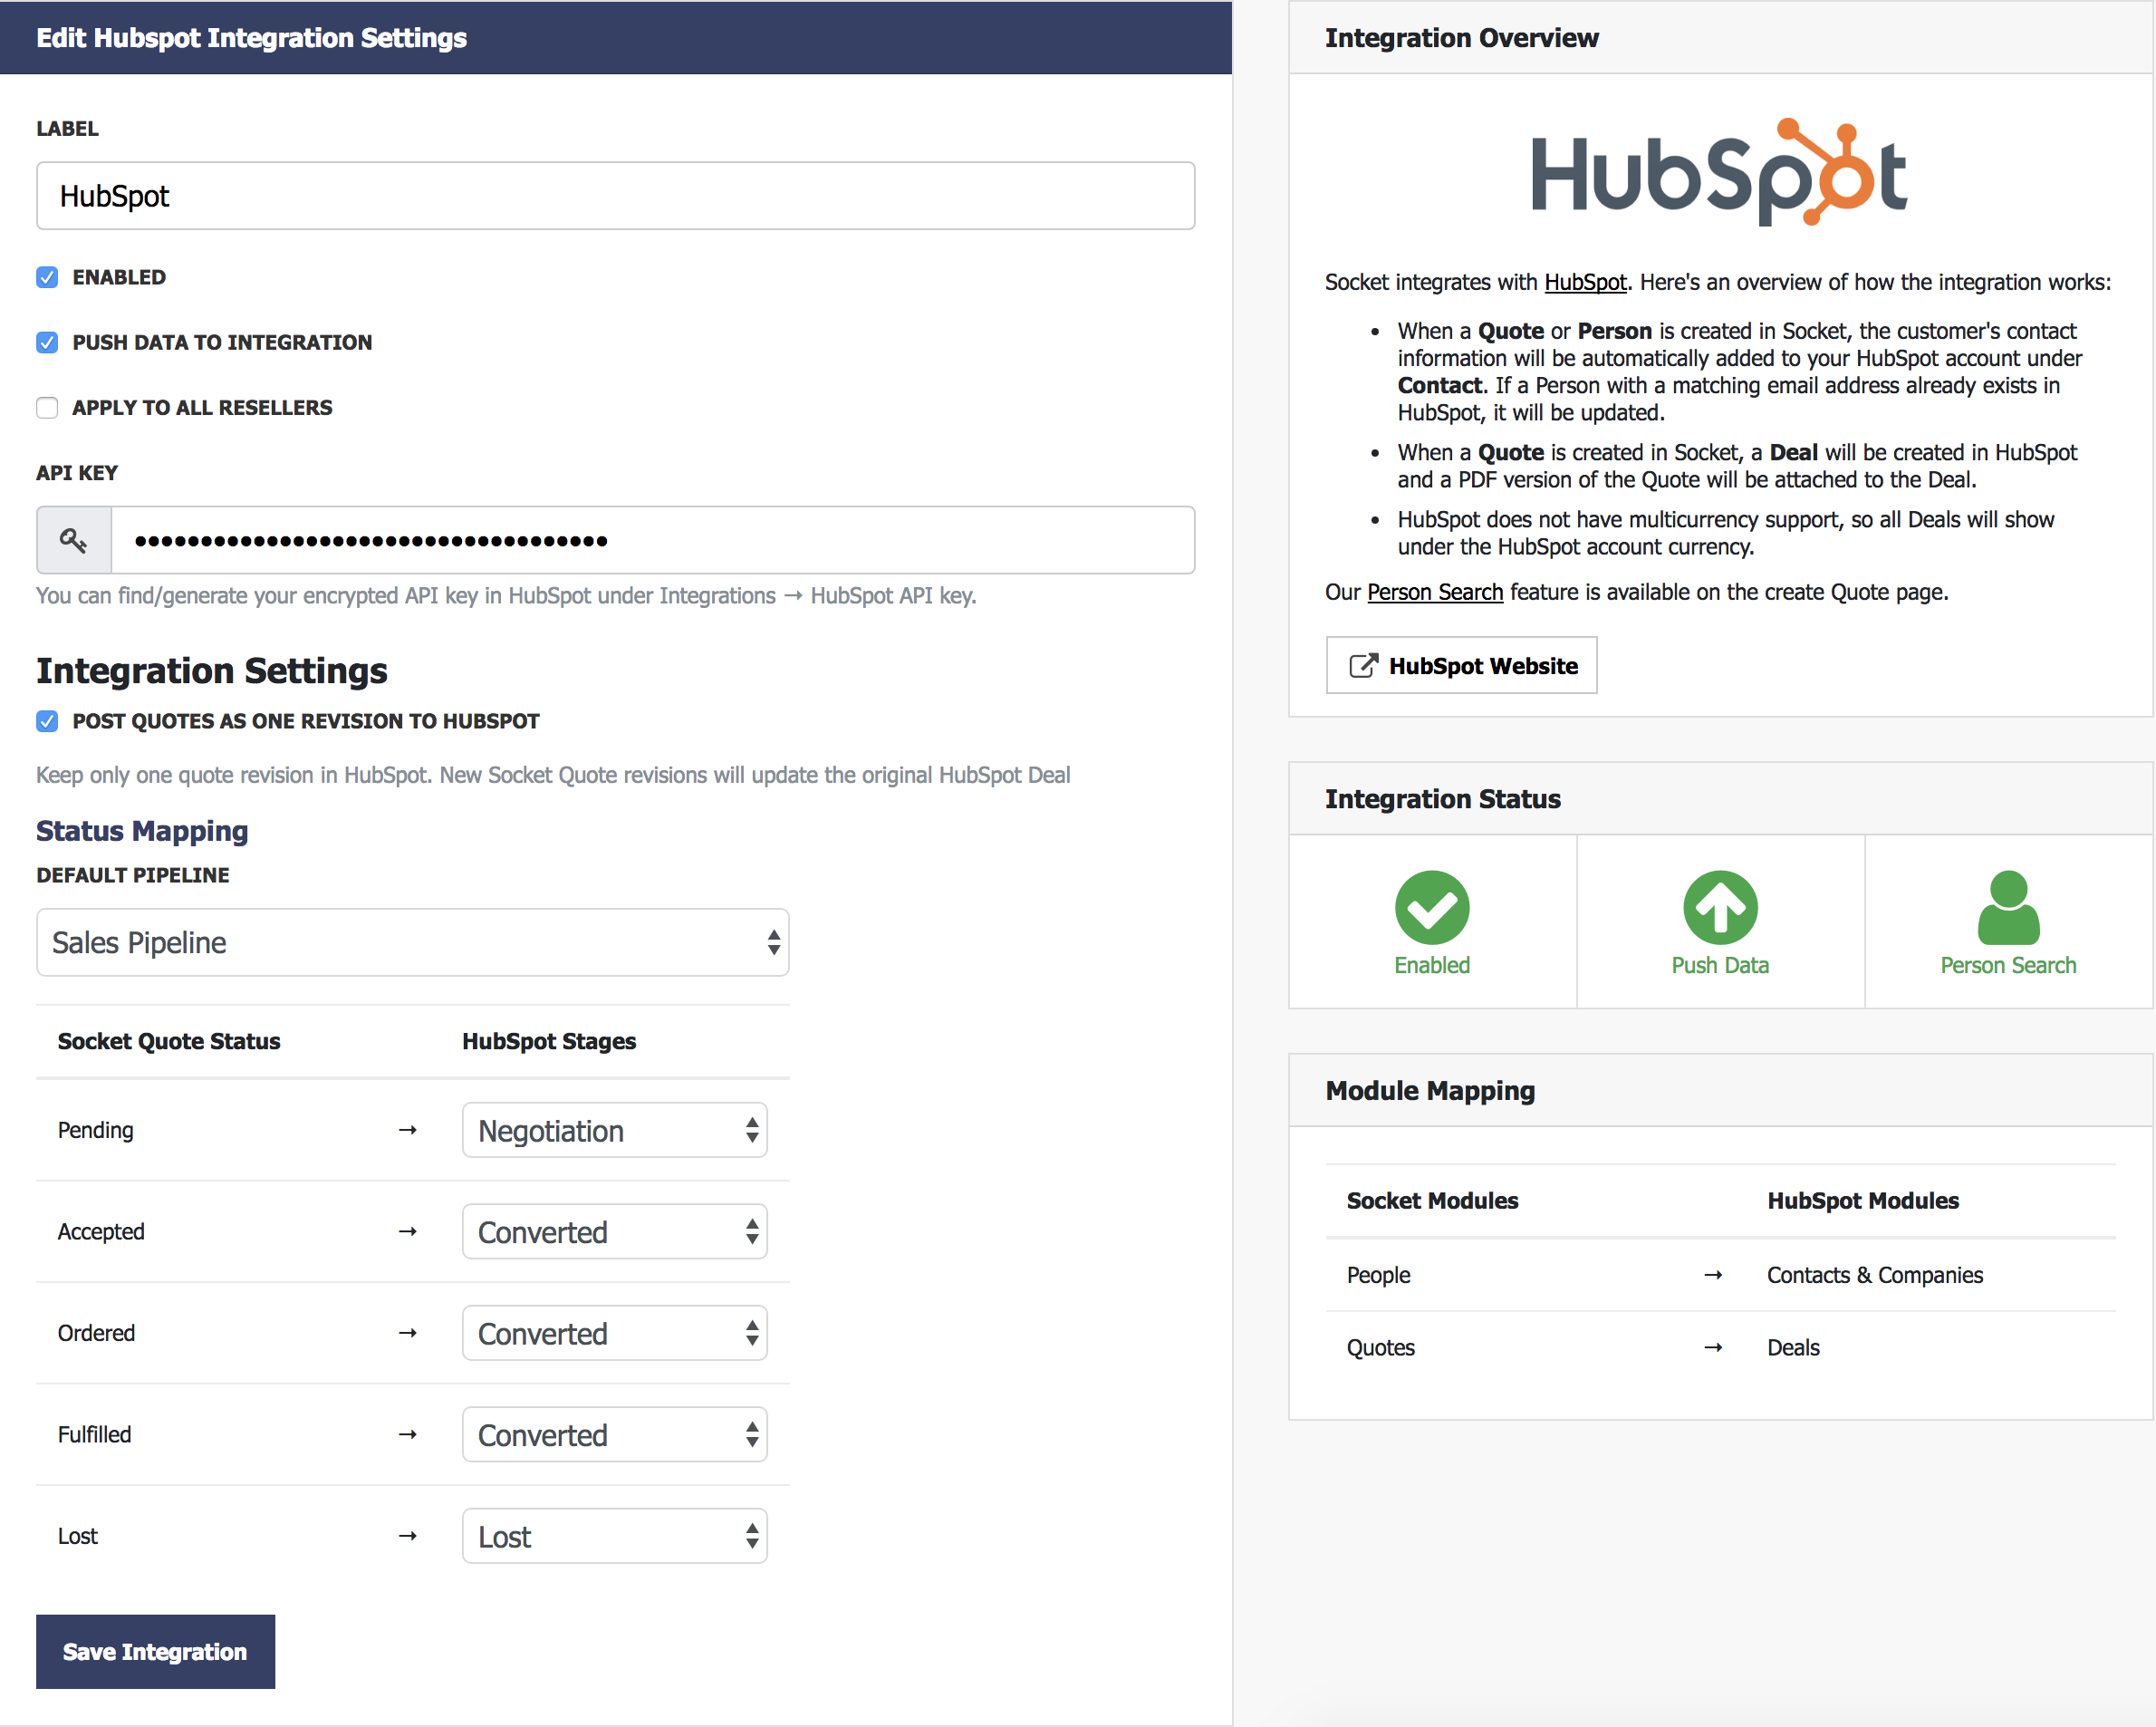Click the DEFAULT PIPELINE field label
The width and height of the screenshot is (2156, 1727).
click(133, 875)
